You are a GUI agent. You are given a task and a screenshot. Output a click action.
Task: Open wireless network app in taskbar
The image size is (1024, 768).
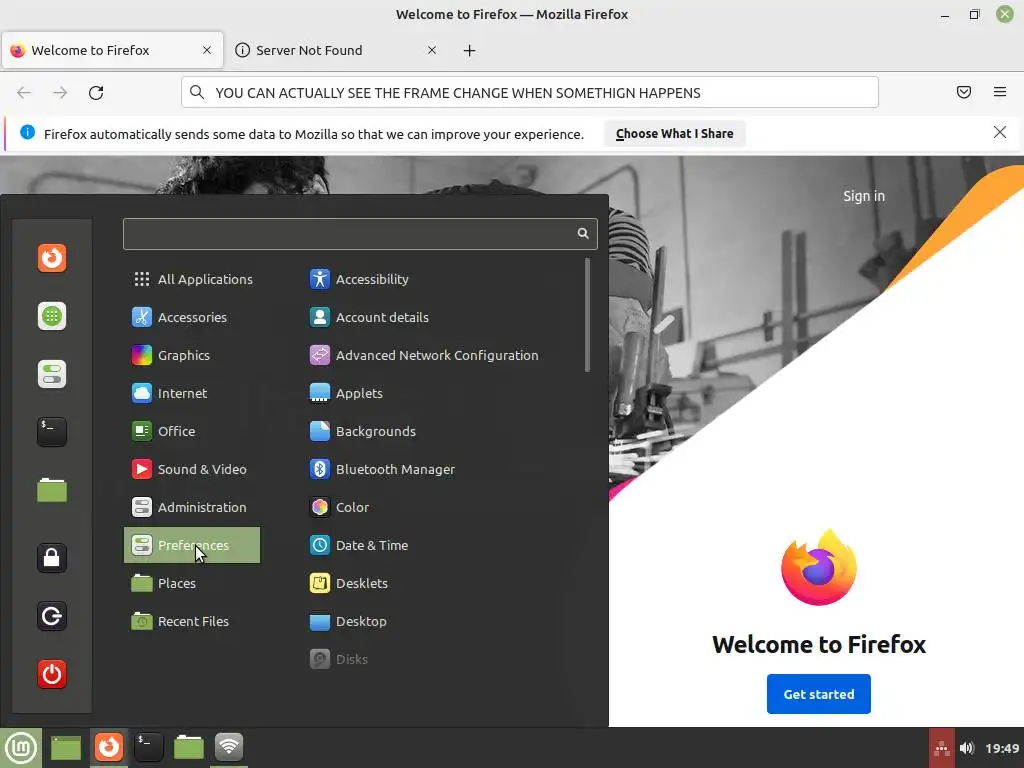[229, 748]
